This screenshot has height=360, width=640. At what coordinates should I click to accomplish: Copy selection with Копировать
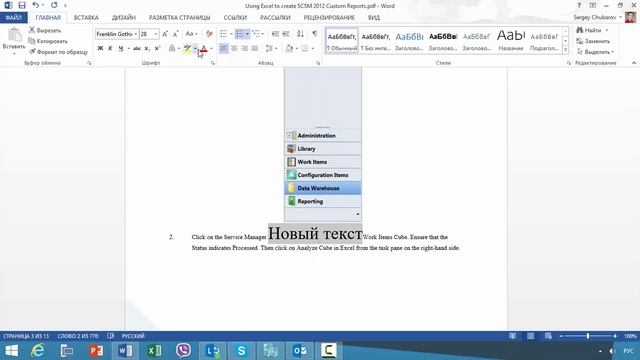[x=48, y=41]
